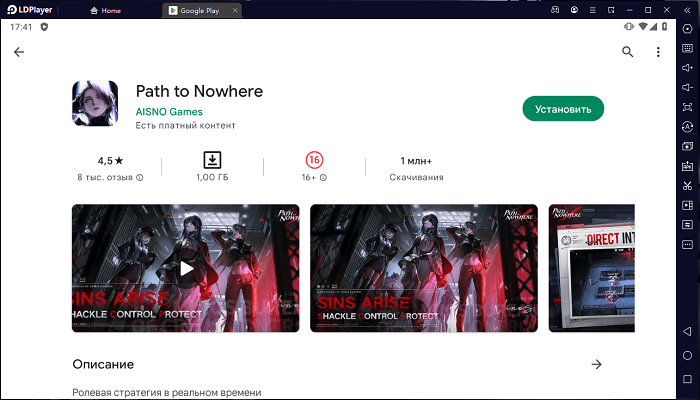The width and height of the screenshot is (700, 400).
Task: Open the LDPlayer gamepad icon in title bar
Action: [555, 10]
